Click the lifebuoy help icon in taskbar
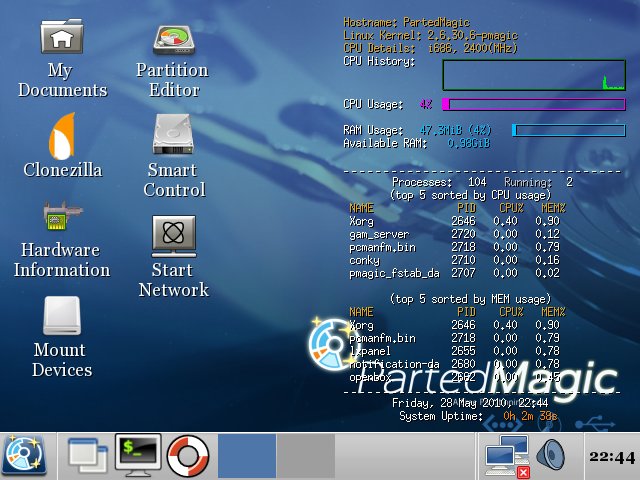640x480 pixels. tap(187, 455)
